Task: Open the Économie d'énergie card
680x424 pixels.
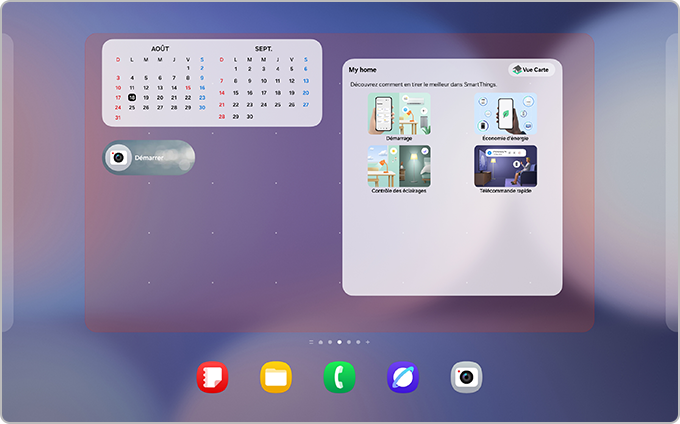Action: [x=505, y=116]
